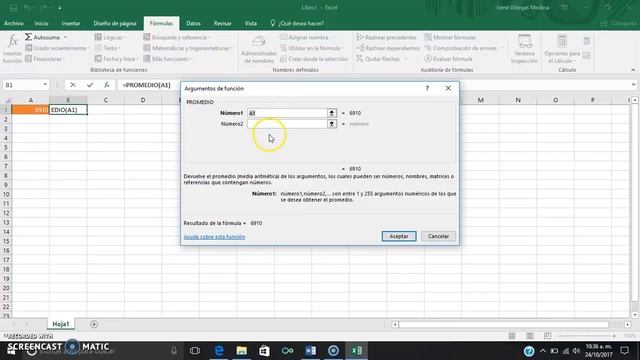The width and height of the screenshot is (640, 360).
Task: Open Inicio tab
Action: pos(41,24)
